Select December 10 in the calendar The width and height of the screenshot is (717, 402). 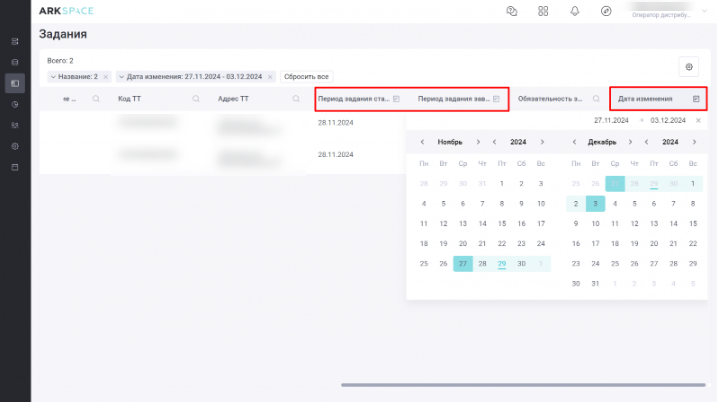(594, 224)
